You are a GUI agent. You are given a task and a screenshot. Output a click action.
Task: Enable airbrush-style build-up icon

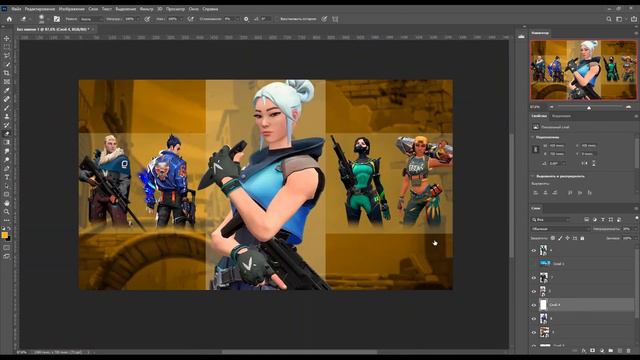191,19
